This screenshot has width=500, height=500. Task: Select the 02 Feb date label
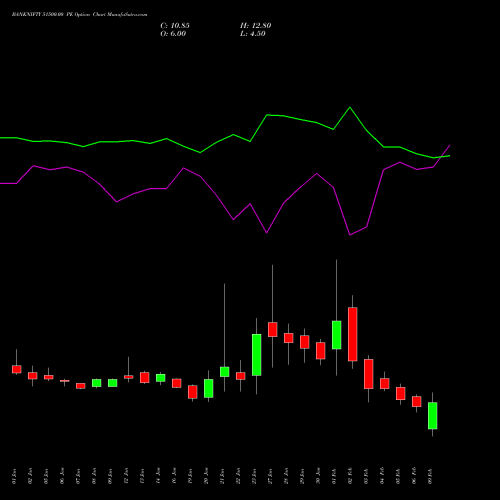coord(350,476)
